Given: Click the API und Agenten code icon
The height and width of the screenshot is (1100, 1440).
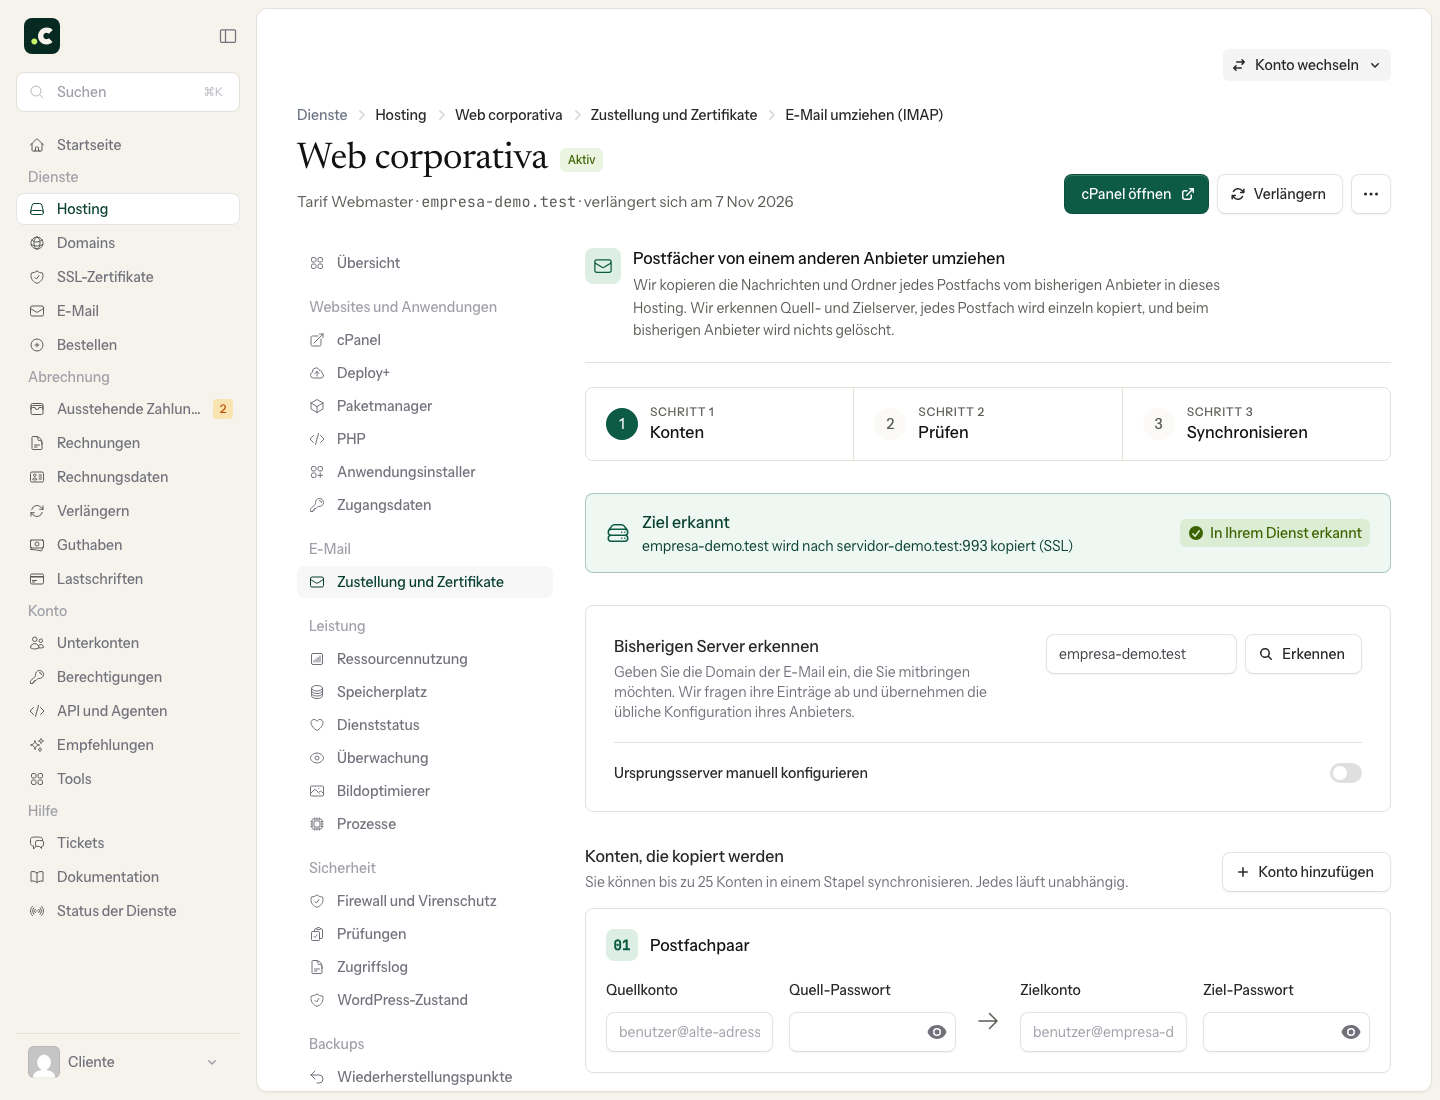Looking at the screenshot, I should pos(37,711).
